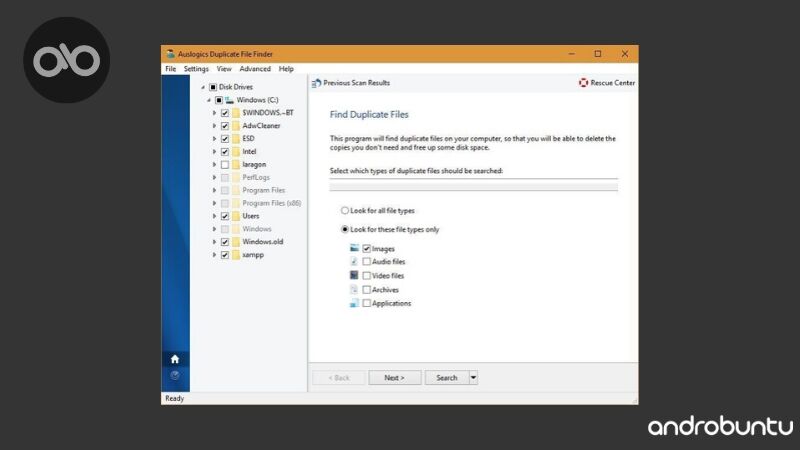800x450 pixels.
Task: Expand the xampp folder node
Action: pyautogui.click(x=214, y=255)
